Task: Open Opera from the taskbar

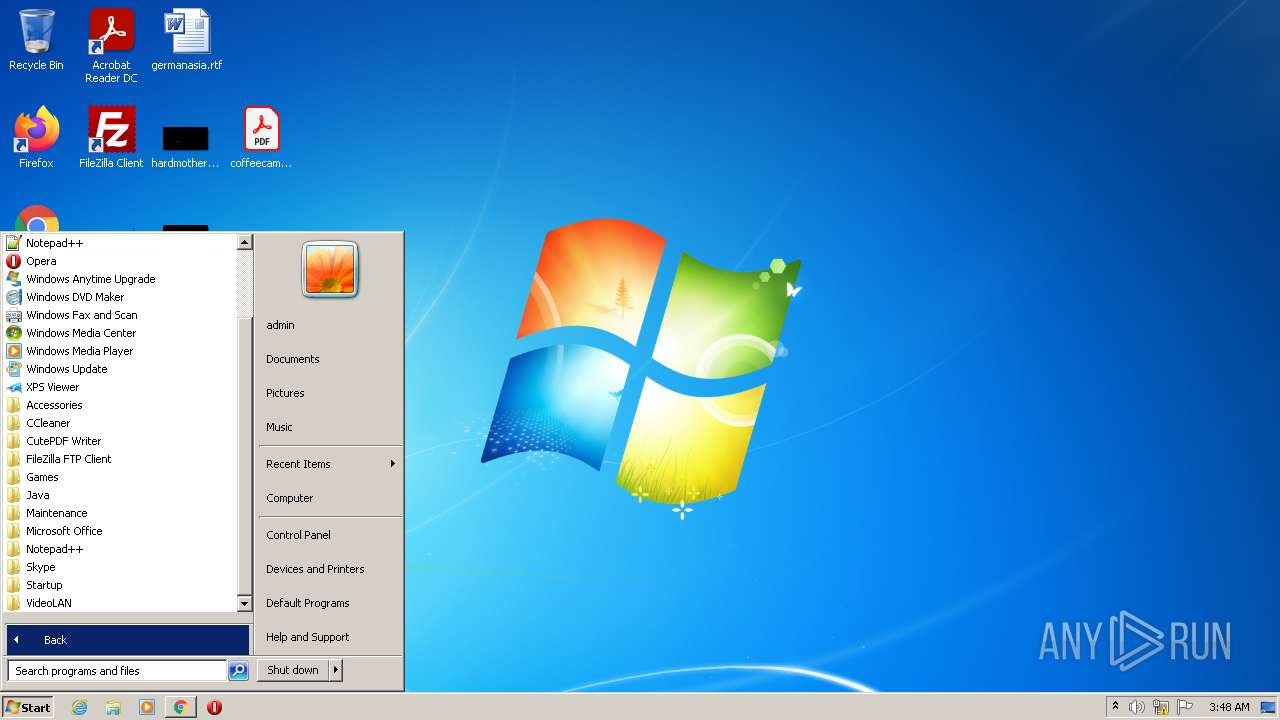Action: pyautogui.click(x=214, y=707)
